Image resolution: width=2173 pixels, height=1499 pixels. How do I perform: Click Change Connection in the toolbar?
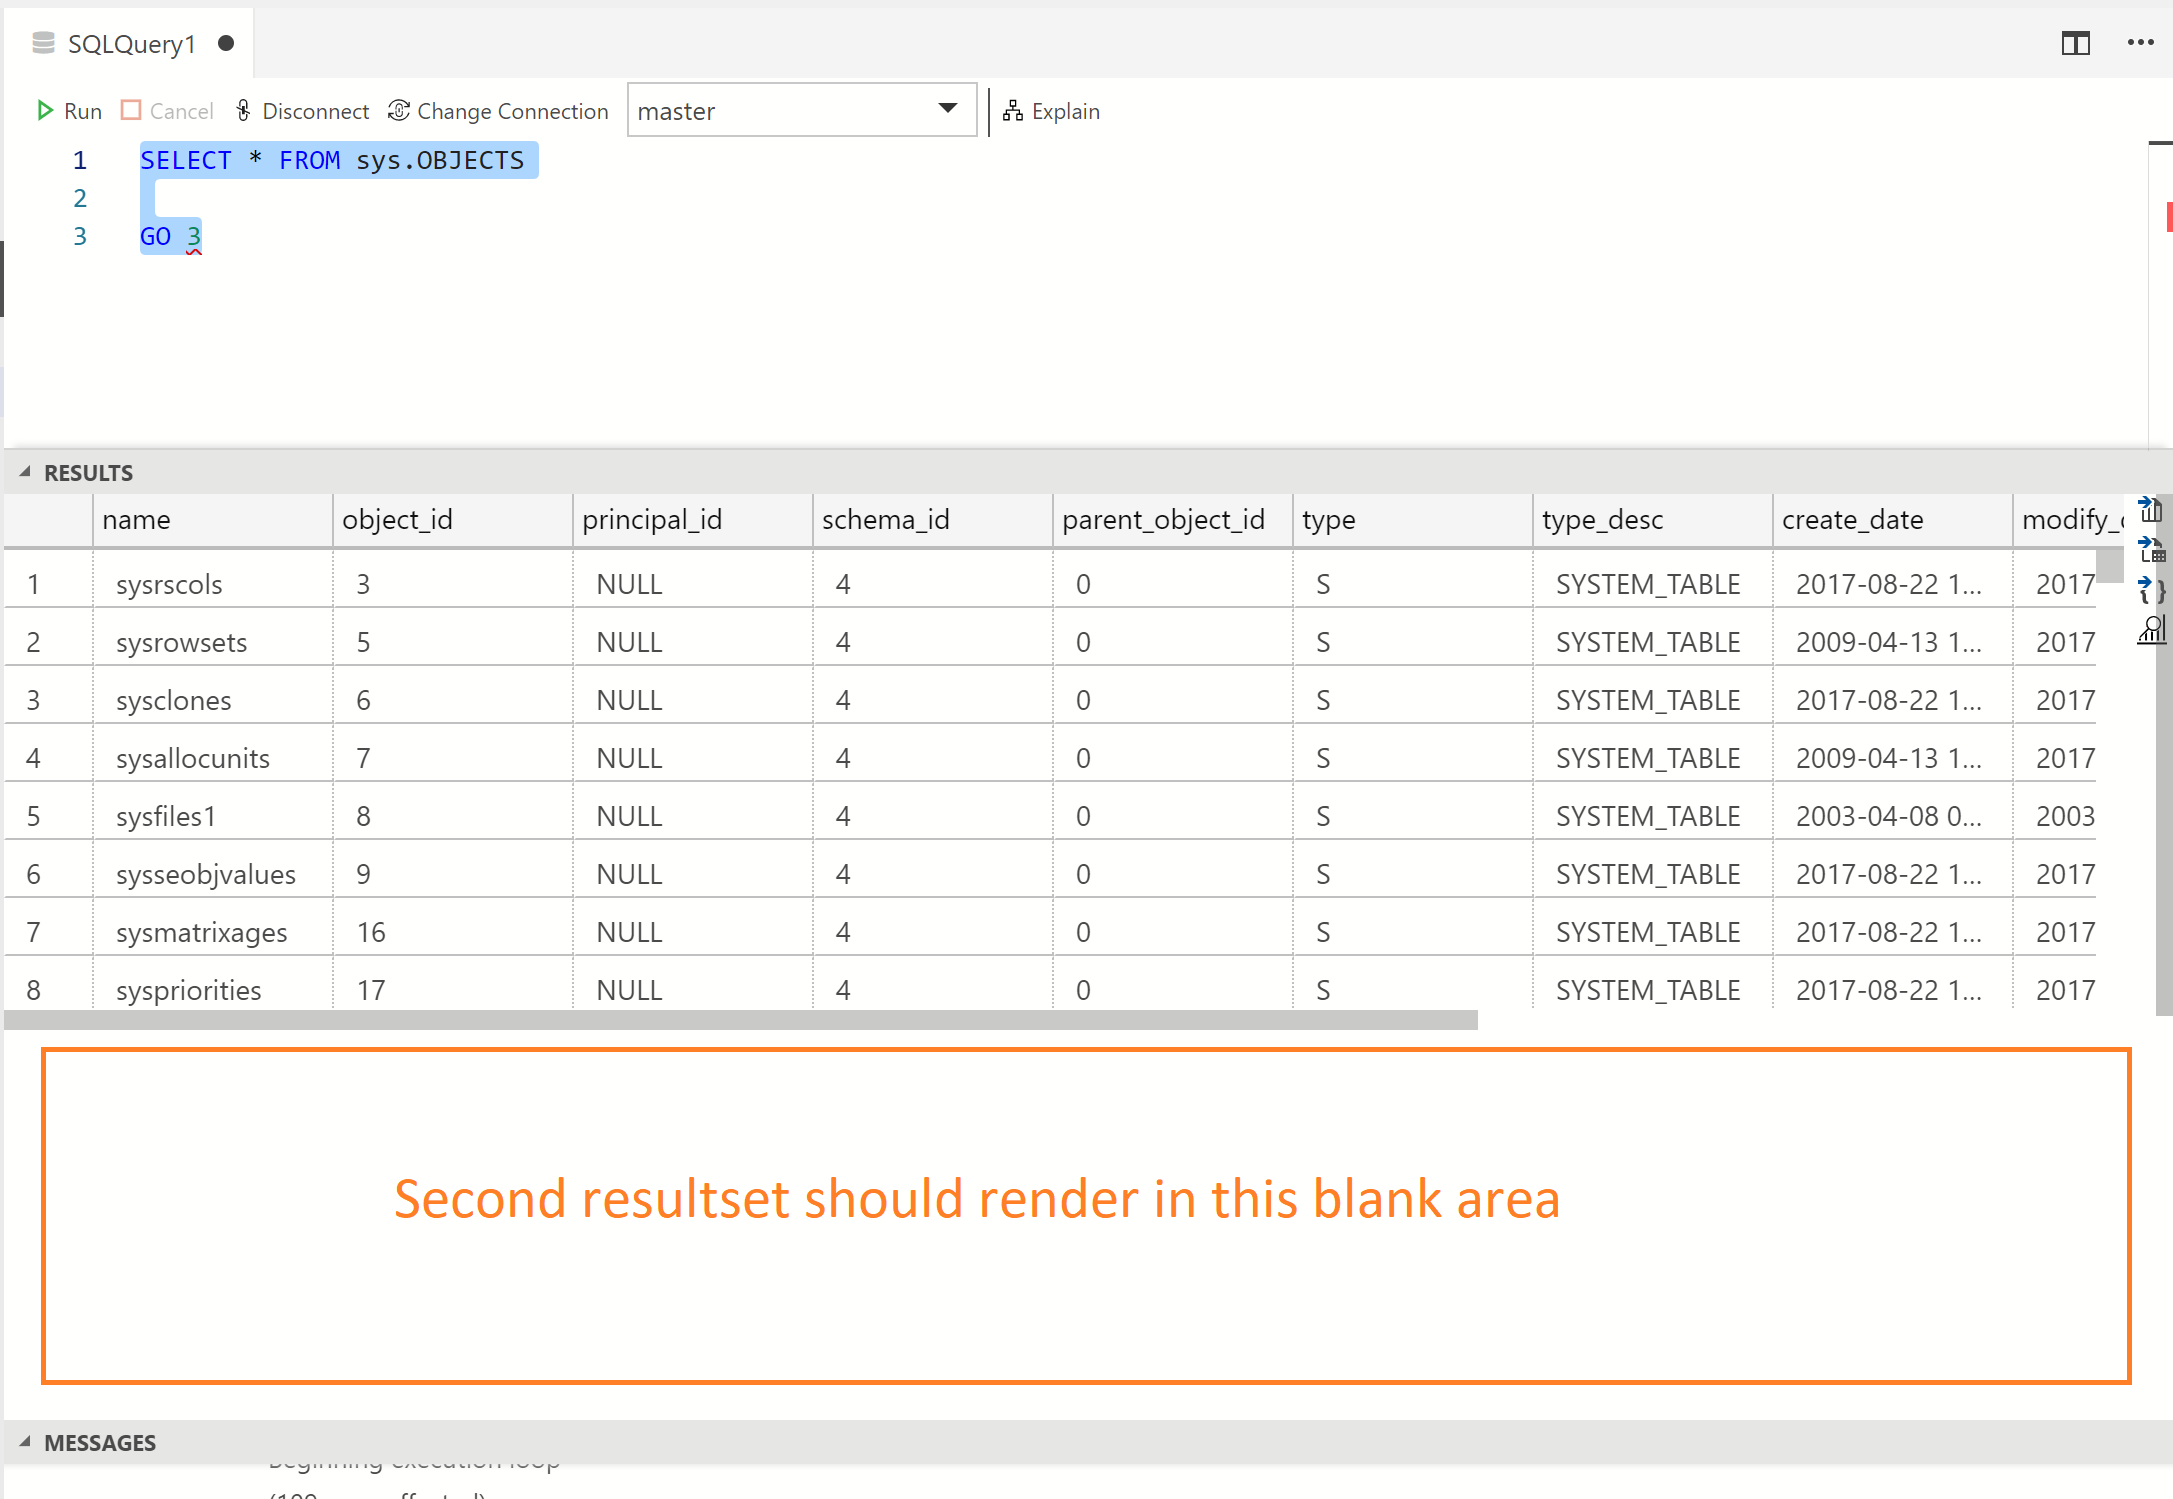click(x=498, y=111)
